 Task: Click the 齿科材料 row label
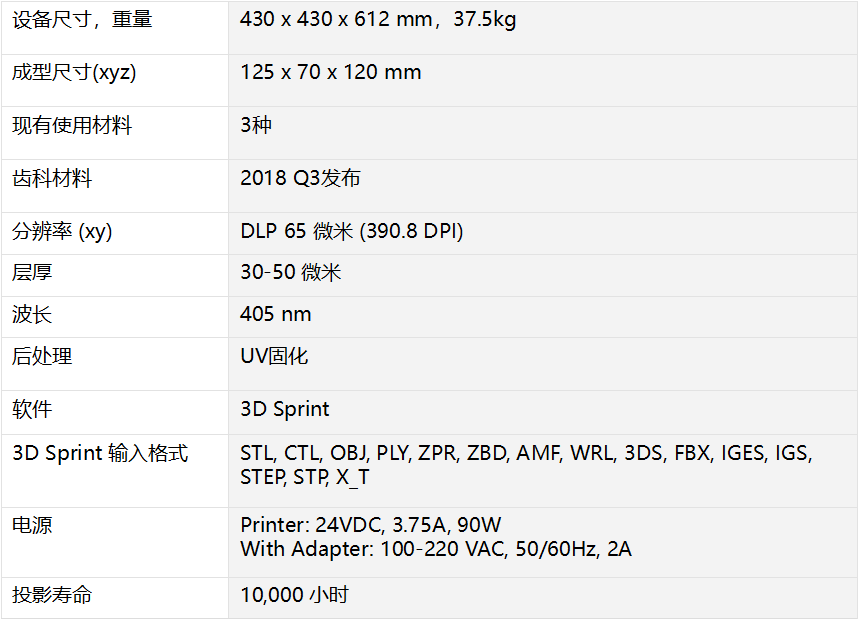(52, 179)
